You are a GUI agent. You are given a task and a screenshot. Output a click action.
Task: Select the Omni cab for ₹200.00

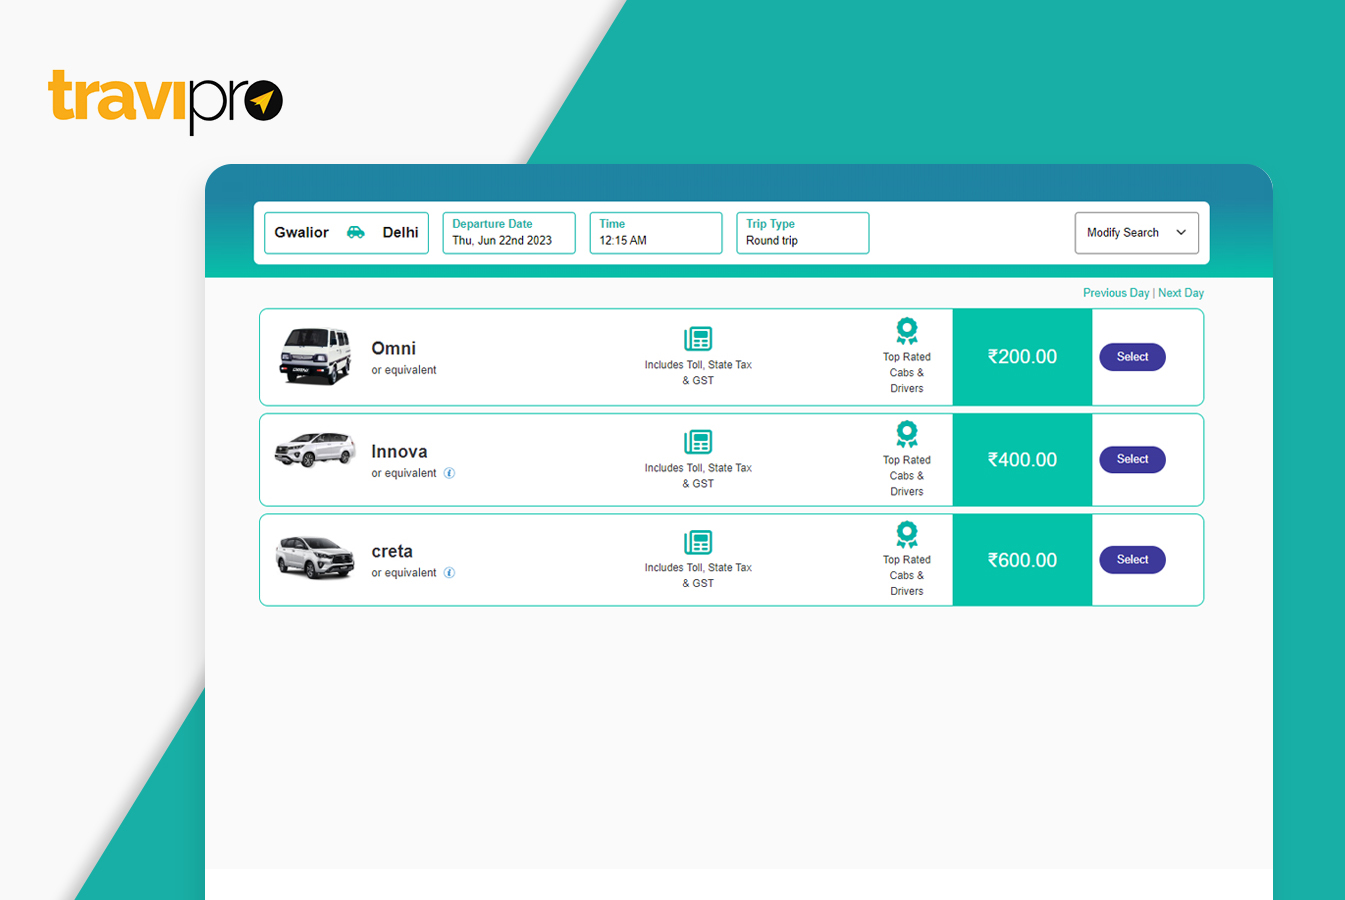coord(1132,357)
